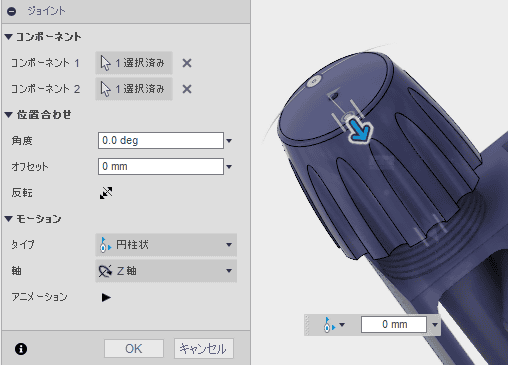Clear the コンポーネント 1 selection
The width and height of the screenshot is (508, 365).
point(187,63)
